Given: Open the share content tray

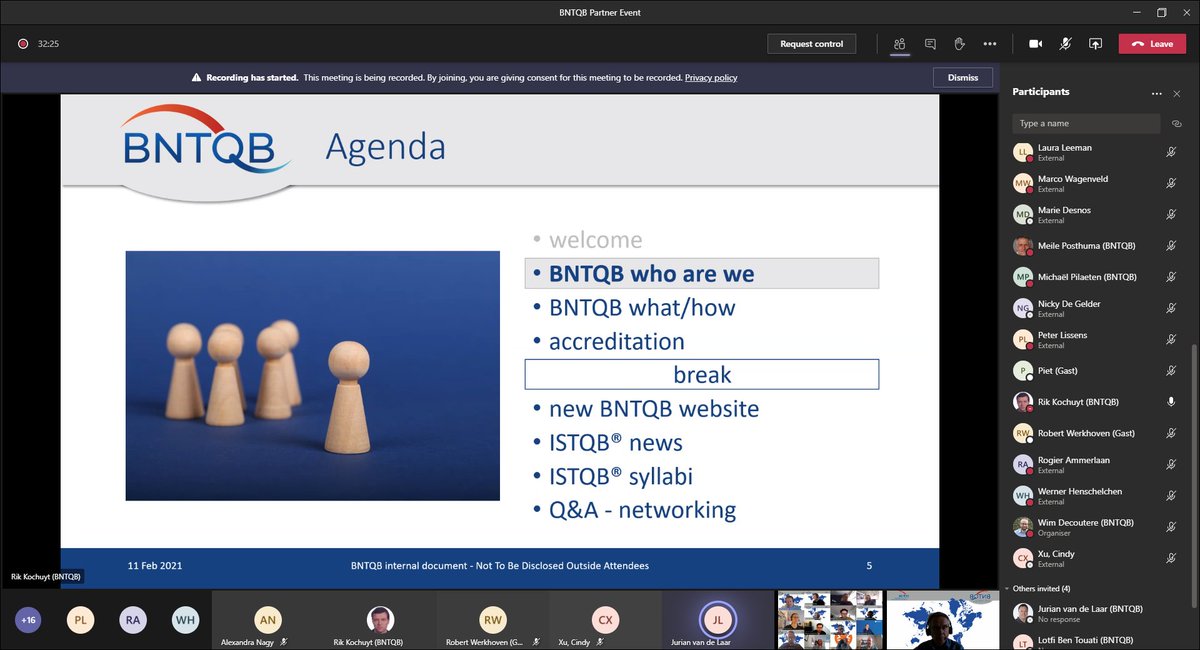Looking at the screenshot, I should (1096, 44).
